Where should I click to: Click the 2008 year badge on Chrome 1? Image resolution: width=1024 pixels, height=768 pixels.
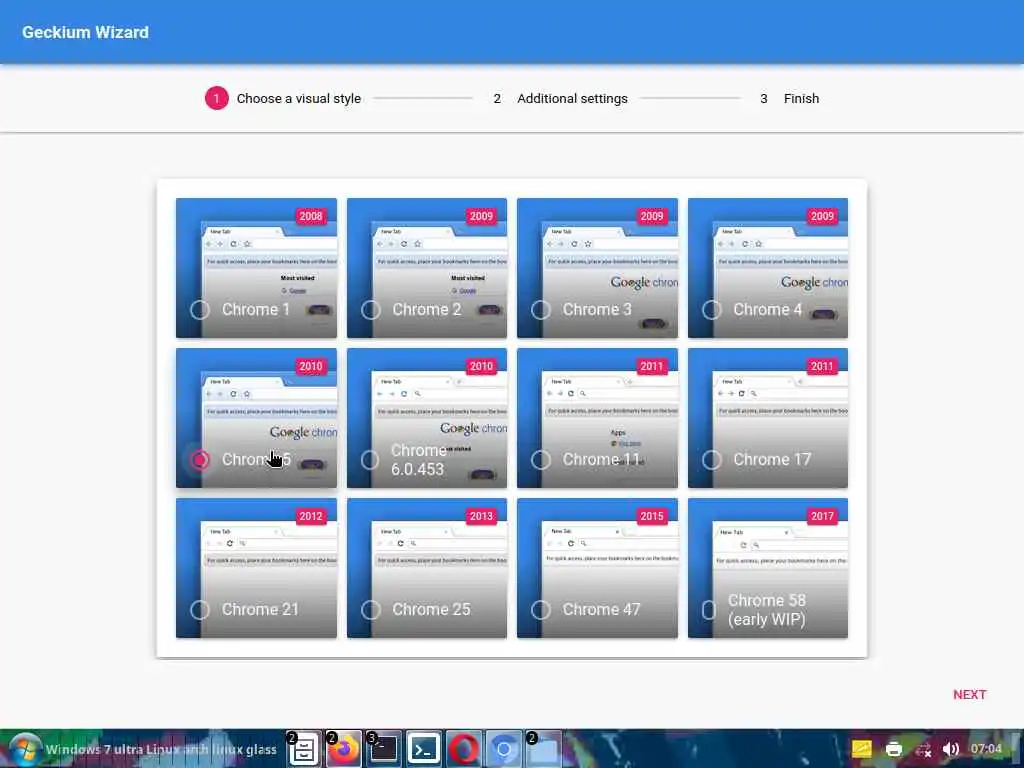[x=311, y=216]
